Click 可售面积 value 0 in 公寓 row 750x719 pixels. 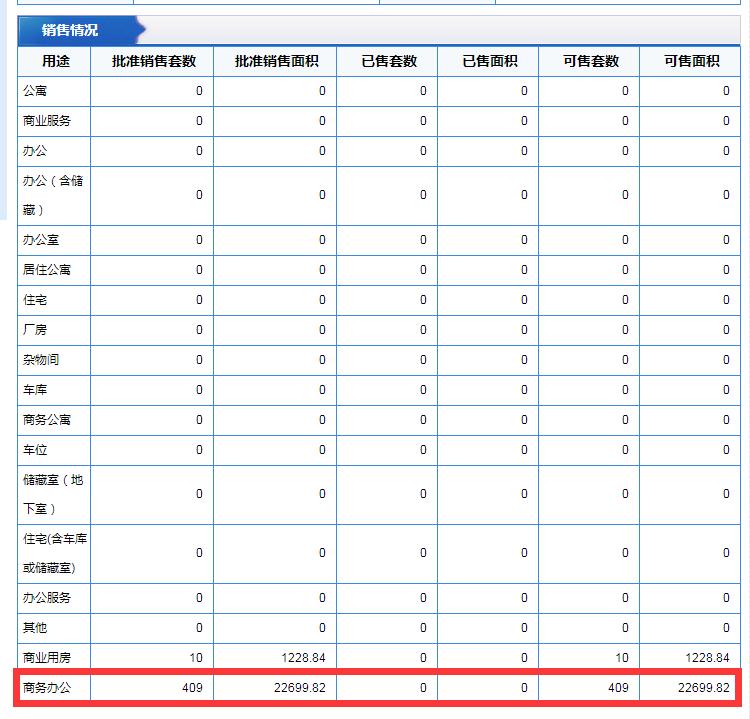[x=726, y=91]
